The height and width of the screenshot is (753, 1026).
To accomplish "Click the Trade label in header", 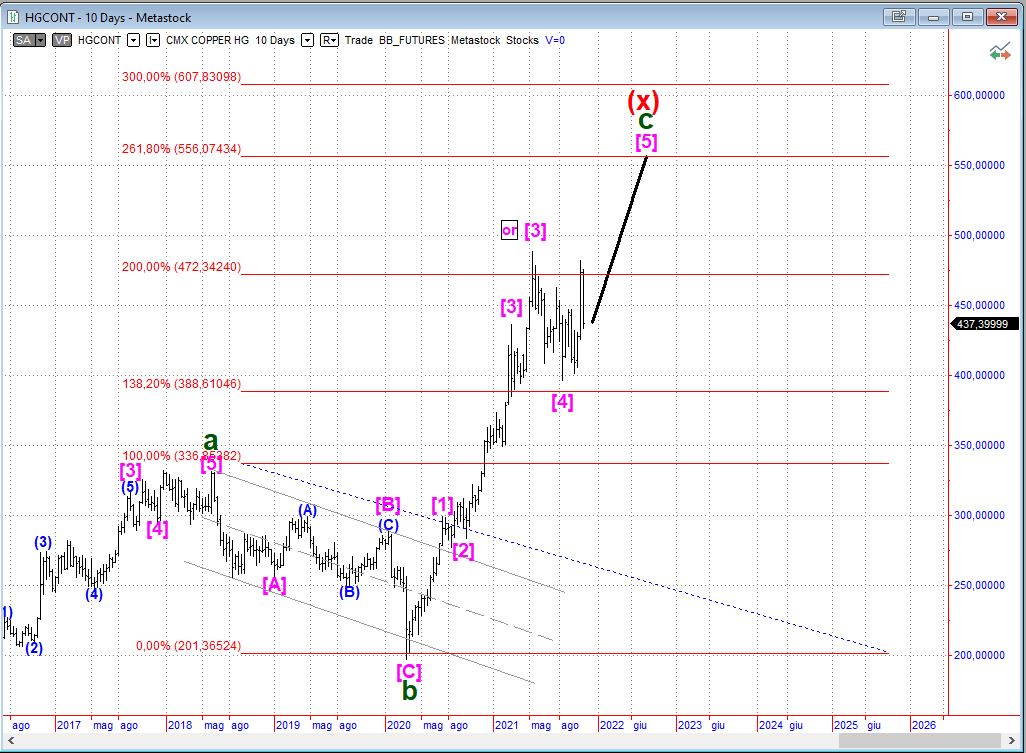I will point(358,40).
